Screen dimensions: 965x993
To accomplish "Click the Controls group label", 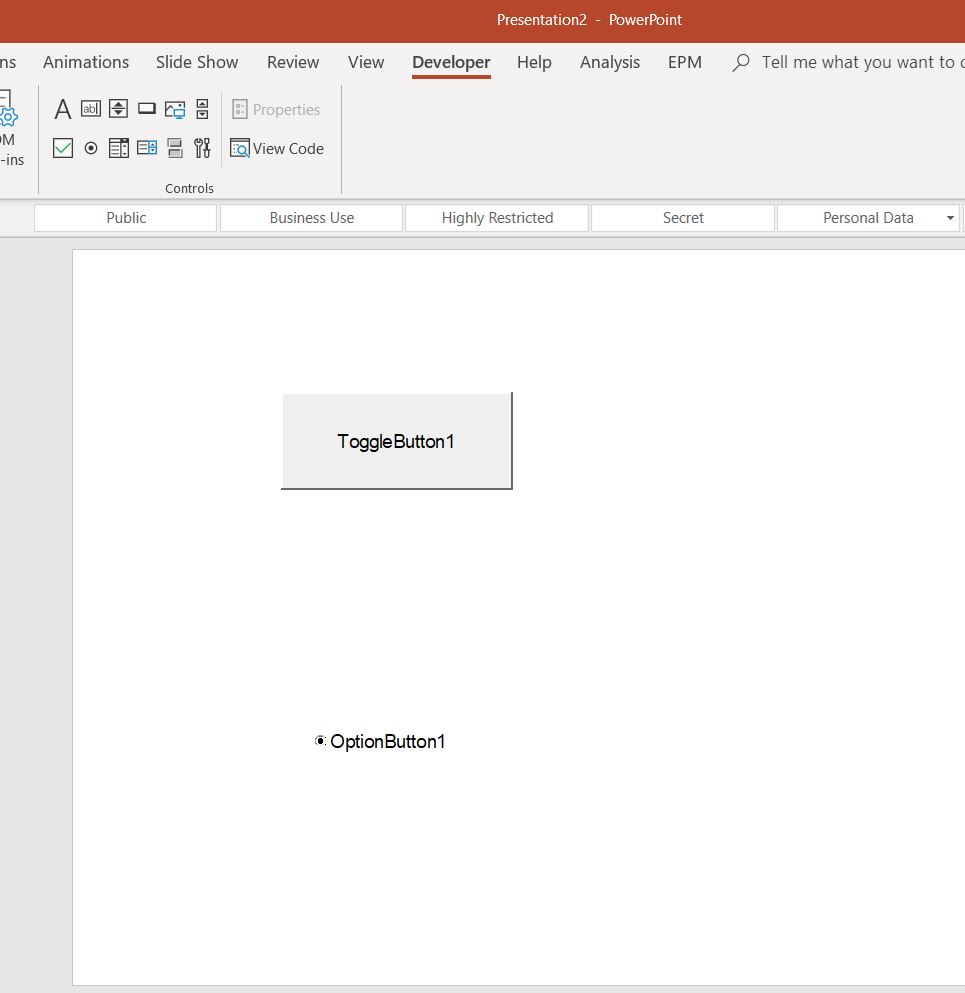I will click(x=189, y=188).
